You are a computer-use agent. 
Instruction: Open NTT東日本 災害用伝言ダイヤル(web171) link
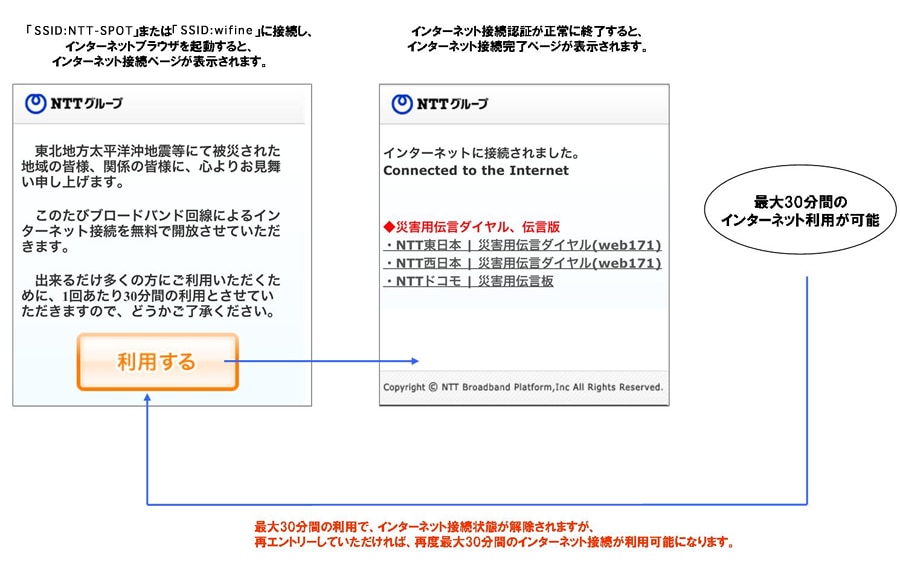522,245
